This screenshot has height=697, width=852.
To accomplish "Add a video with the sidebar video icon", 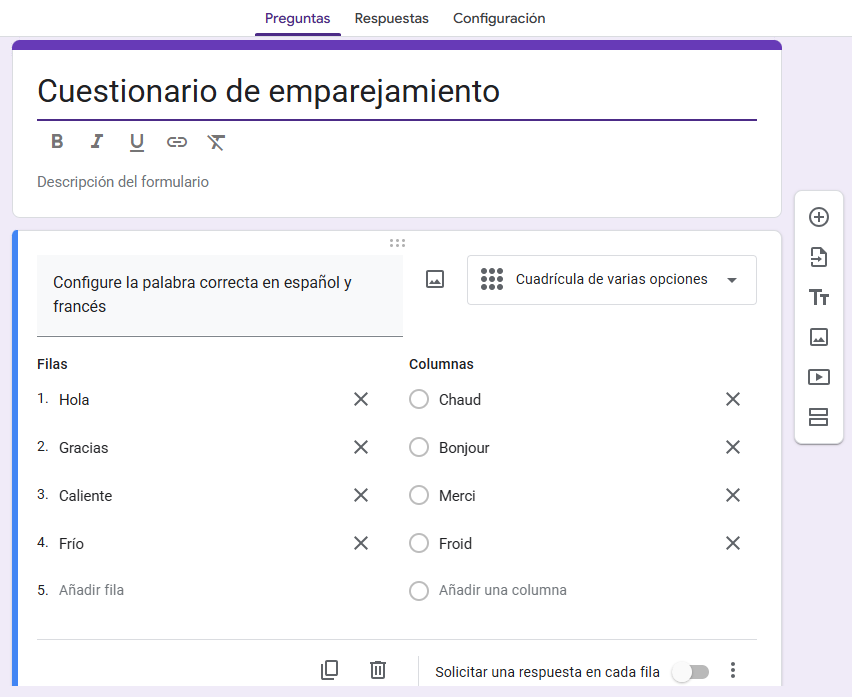I will coord(818,377).
